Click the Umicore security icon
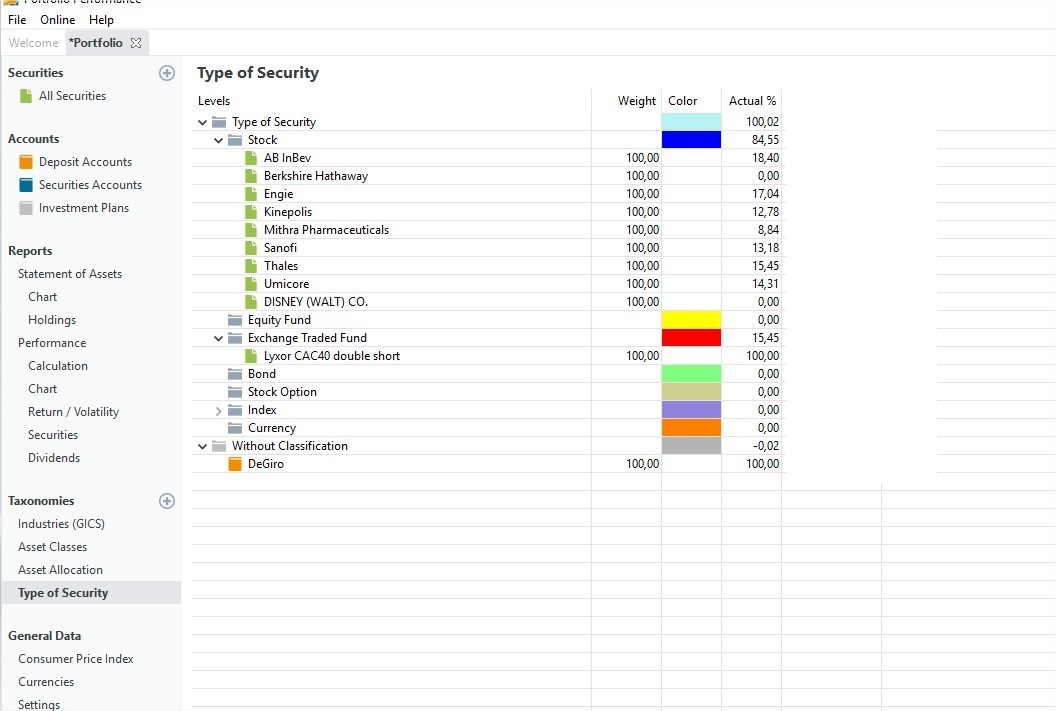Image resolution: width=1056 pixels, height=711 pixels. coord(251,283)
